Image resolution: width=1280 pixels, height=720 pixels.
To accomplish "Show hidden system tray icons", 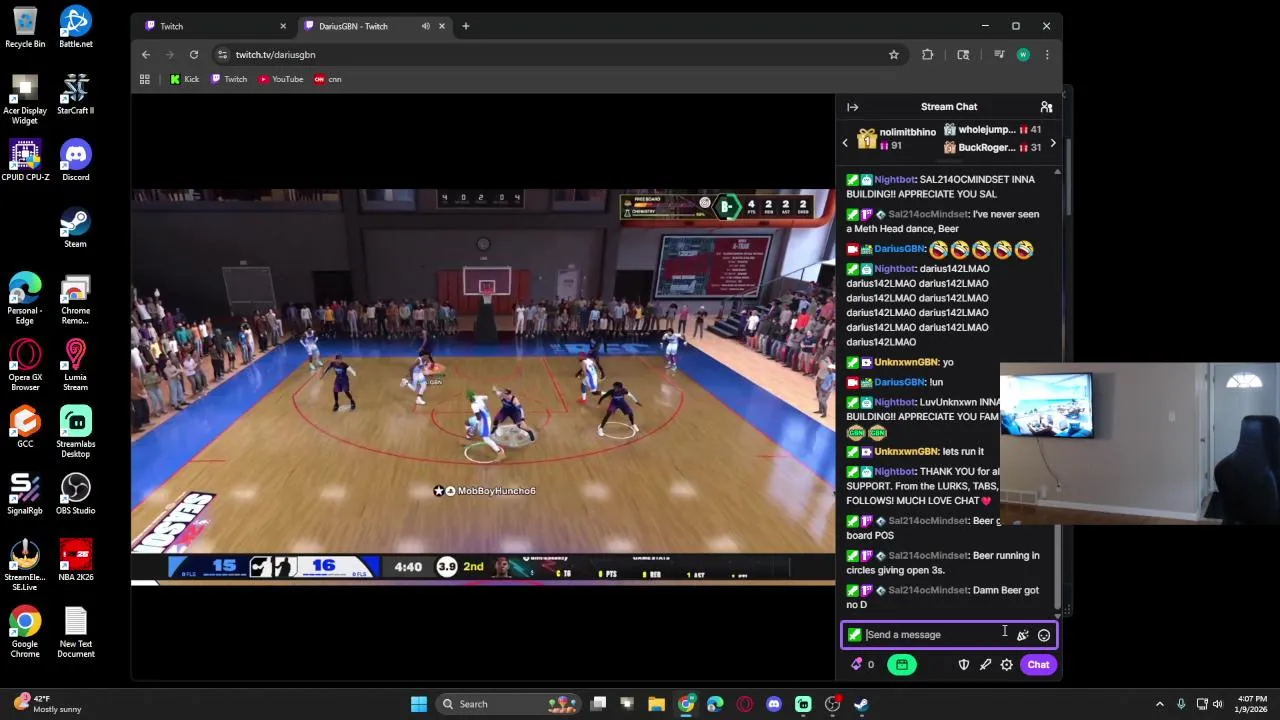I will tap(1160, 704).
